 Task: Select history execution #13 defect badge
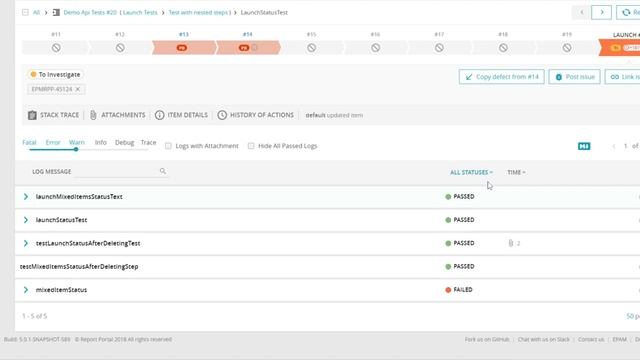[x=182, y=48]
